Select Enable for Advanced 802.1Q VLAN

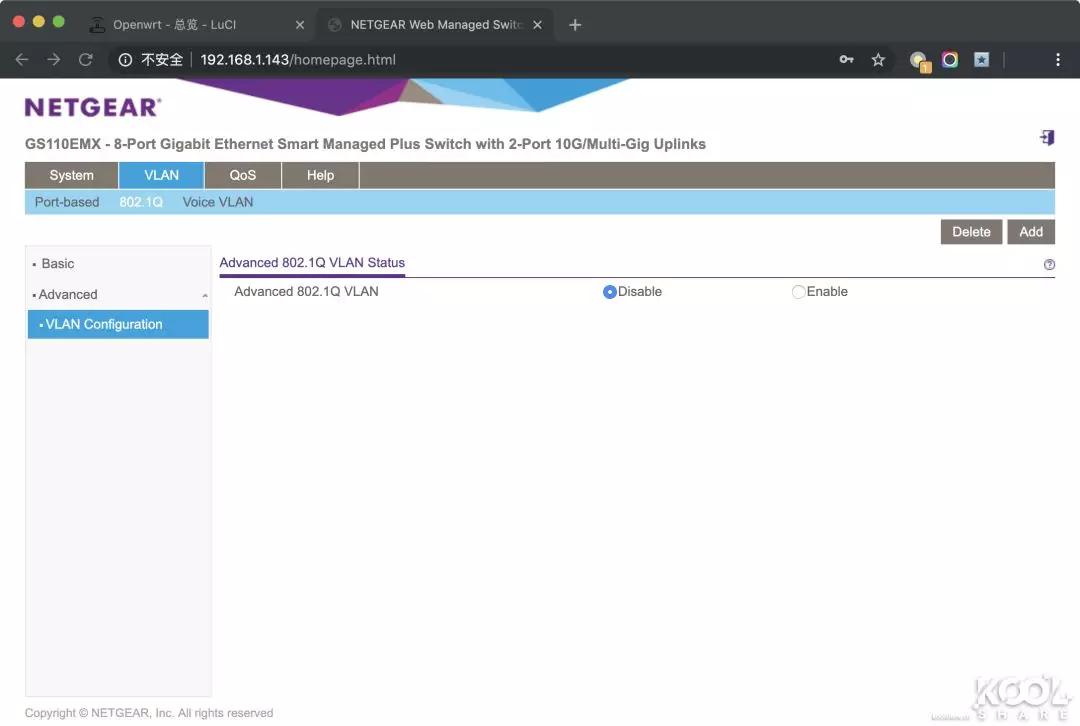798,292
